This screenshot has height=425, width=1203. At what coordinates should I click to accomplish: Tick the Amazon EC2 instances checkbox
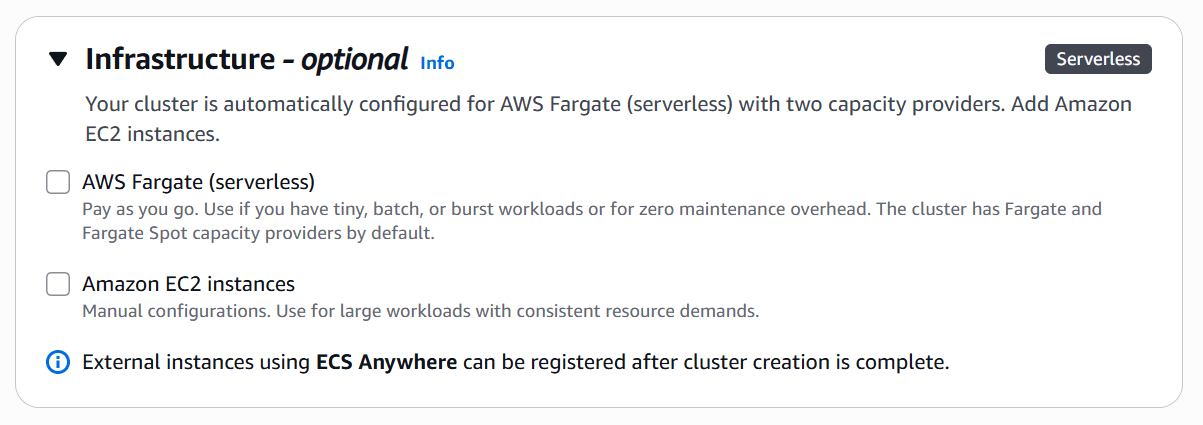click(58, 284)
